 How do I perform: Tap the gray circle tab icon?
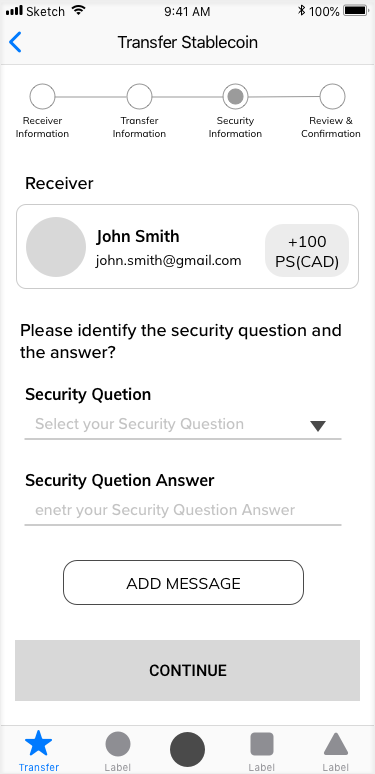[118, 744]
